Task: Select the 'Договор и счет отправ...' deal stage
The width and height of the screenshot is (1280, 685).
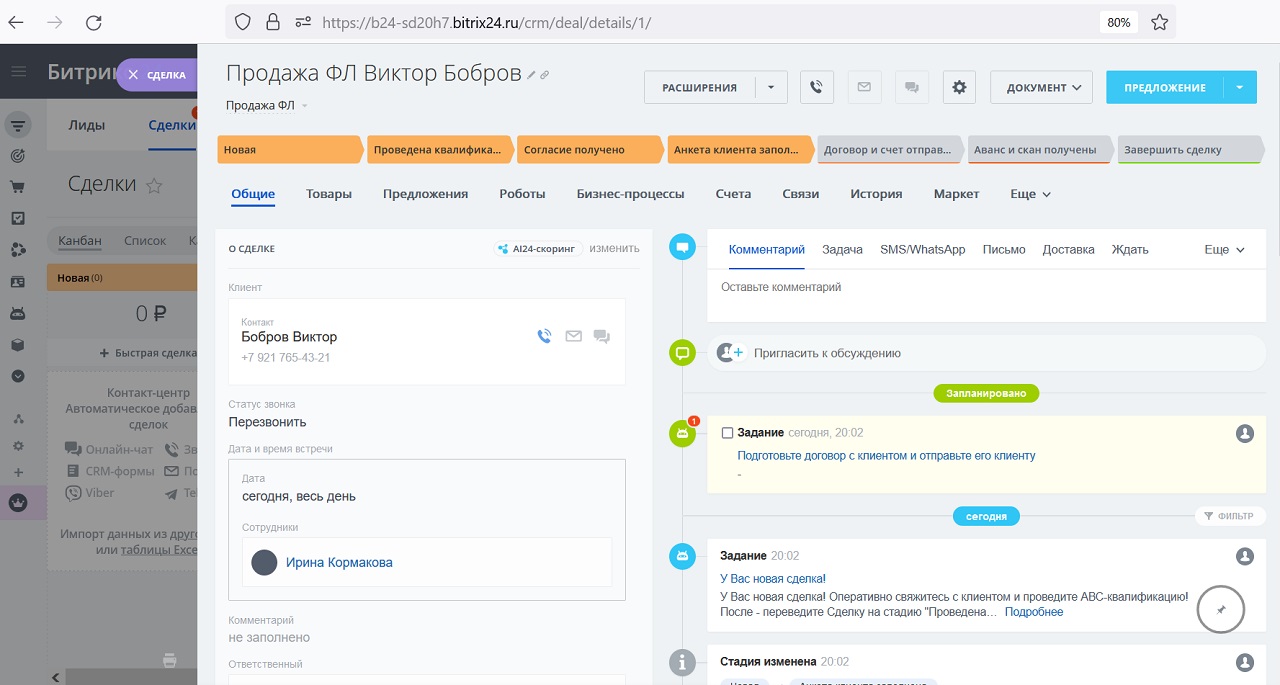Action: coord(888,150)
